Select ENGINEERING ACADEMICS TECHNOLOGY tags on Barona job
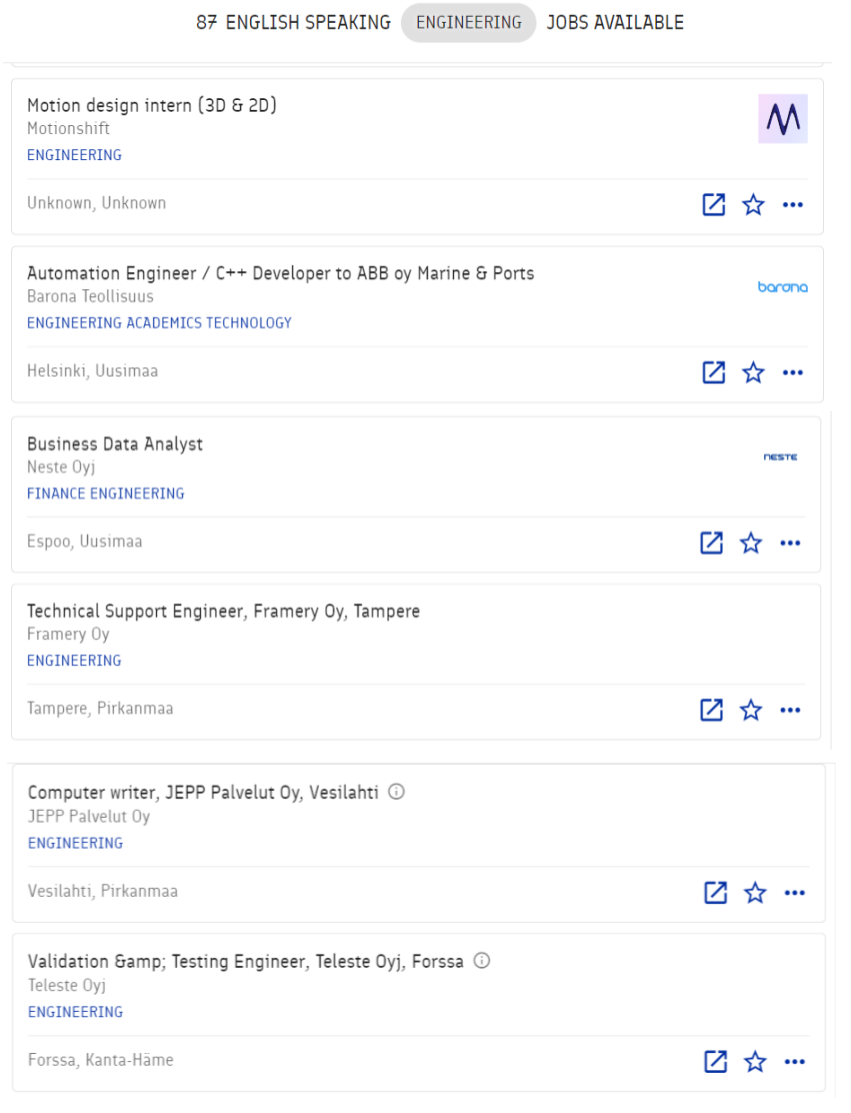 tap(159, 323)
